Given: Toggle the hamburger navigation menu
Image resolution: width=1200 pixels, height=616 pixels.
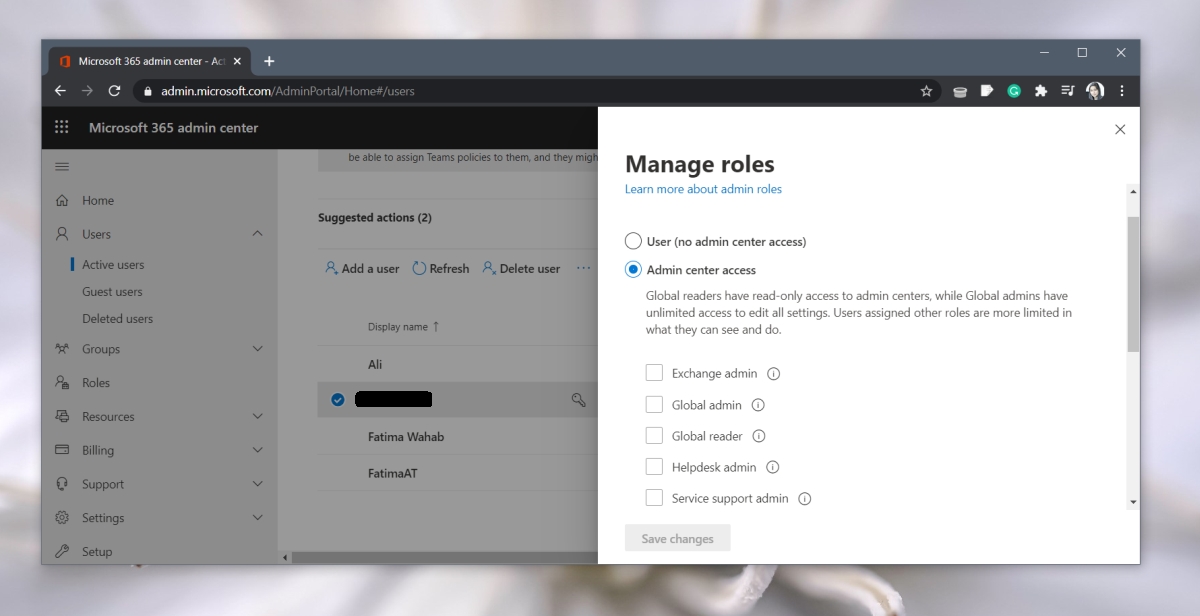Looking at the screenshot, I should 62,166.
